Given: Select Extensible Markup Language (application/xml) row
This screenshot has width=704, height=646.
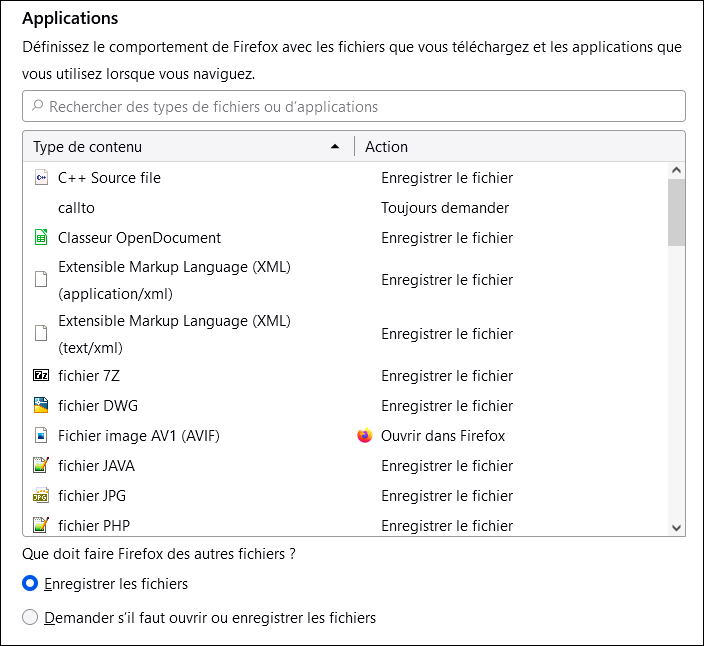Looking at the screenshot, I should point(345,280).
